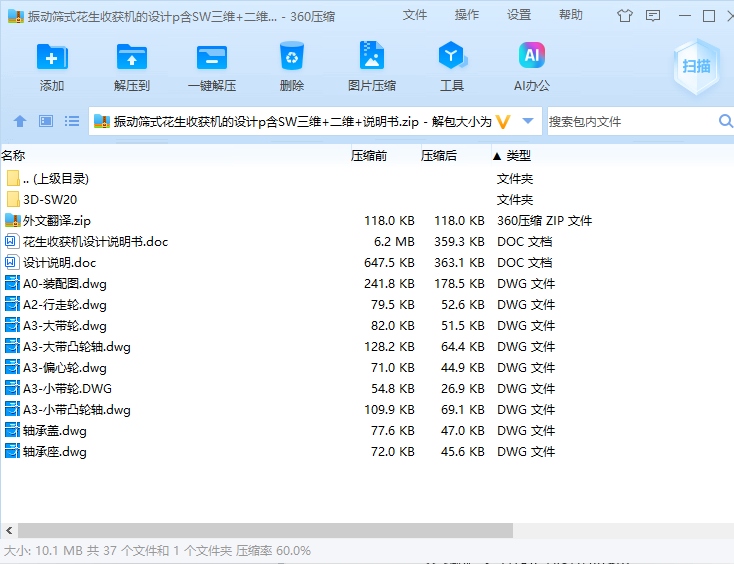Open the 帮助 (Help) menu
734x564 pixels.
(571, 15)
